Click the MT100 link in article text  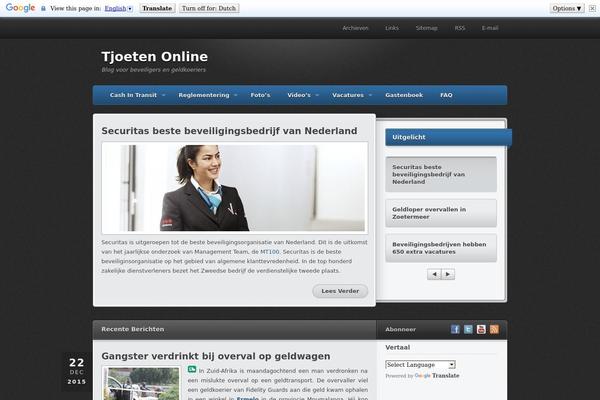coord(270,252)
